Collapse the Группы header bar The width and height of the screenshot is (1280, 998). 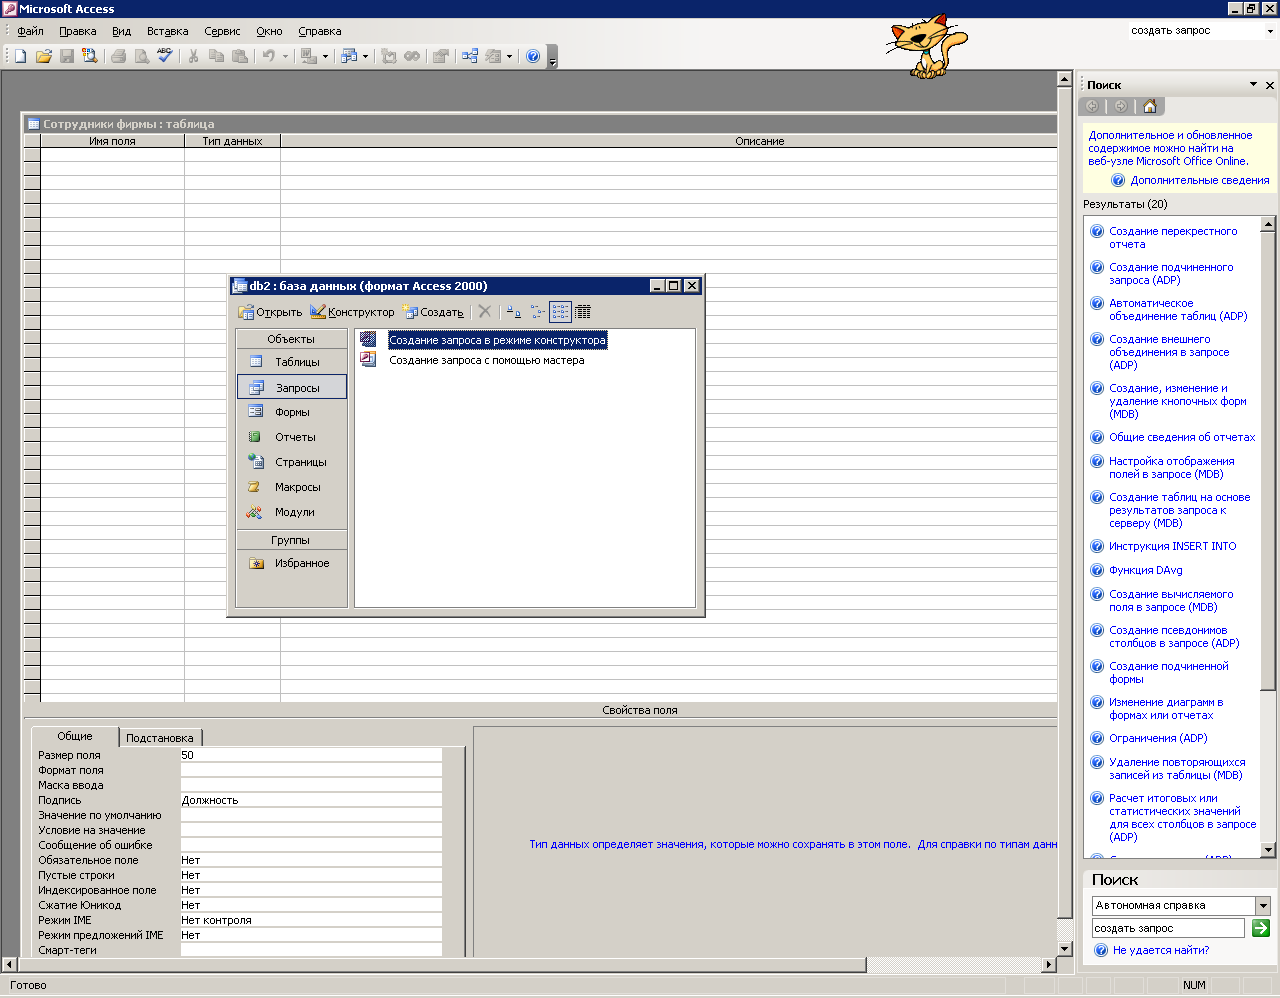pyautogui.click(x=291, y=540)
